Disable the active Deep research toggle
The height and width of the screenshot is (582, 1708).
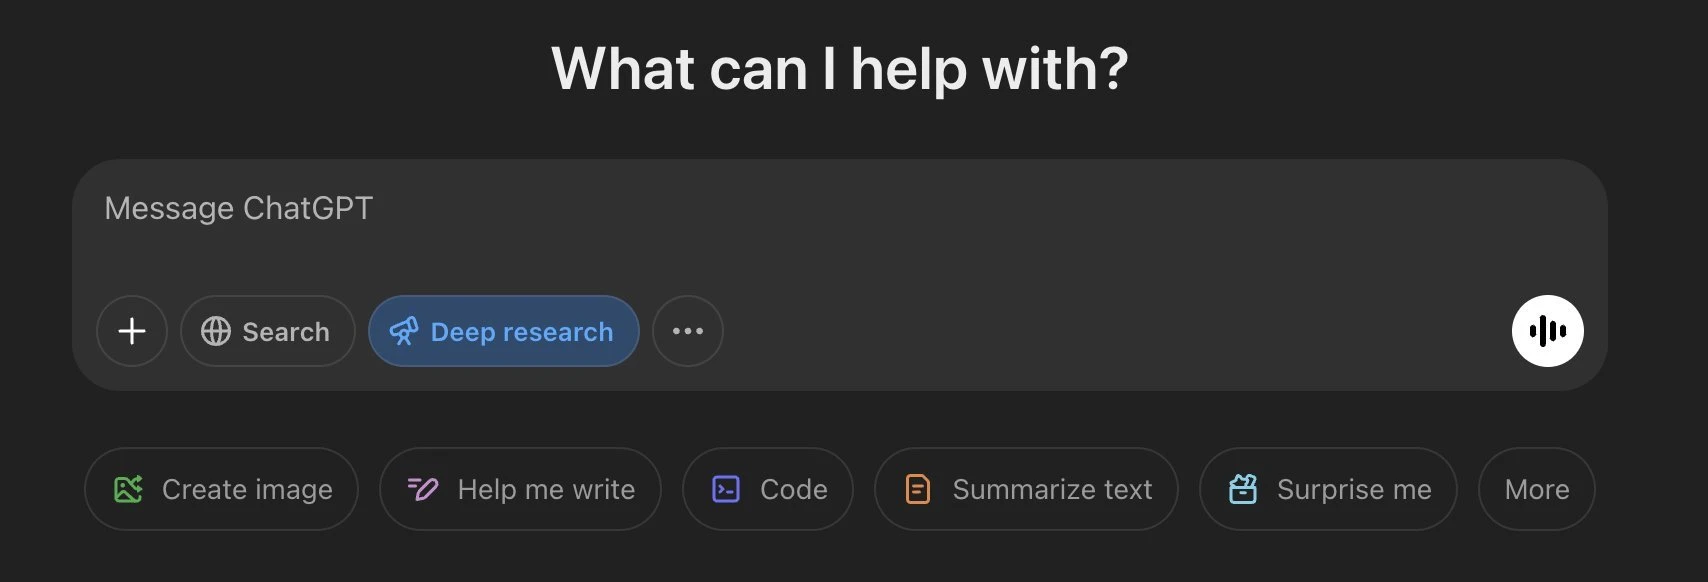point(504,331)
